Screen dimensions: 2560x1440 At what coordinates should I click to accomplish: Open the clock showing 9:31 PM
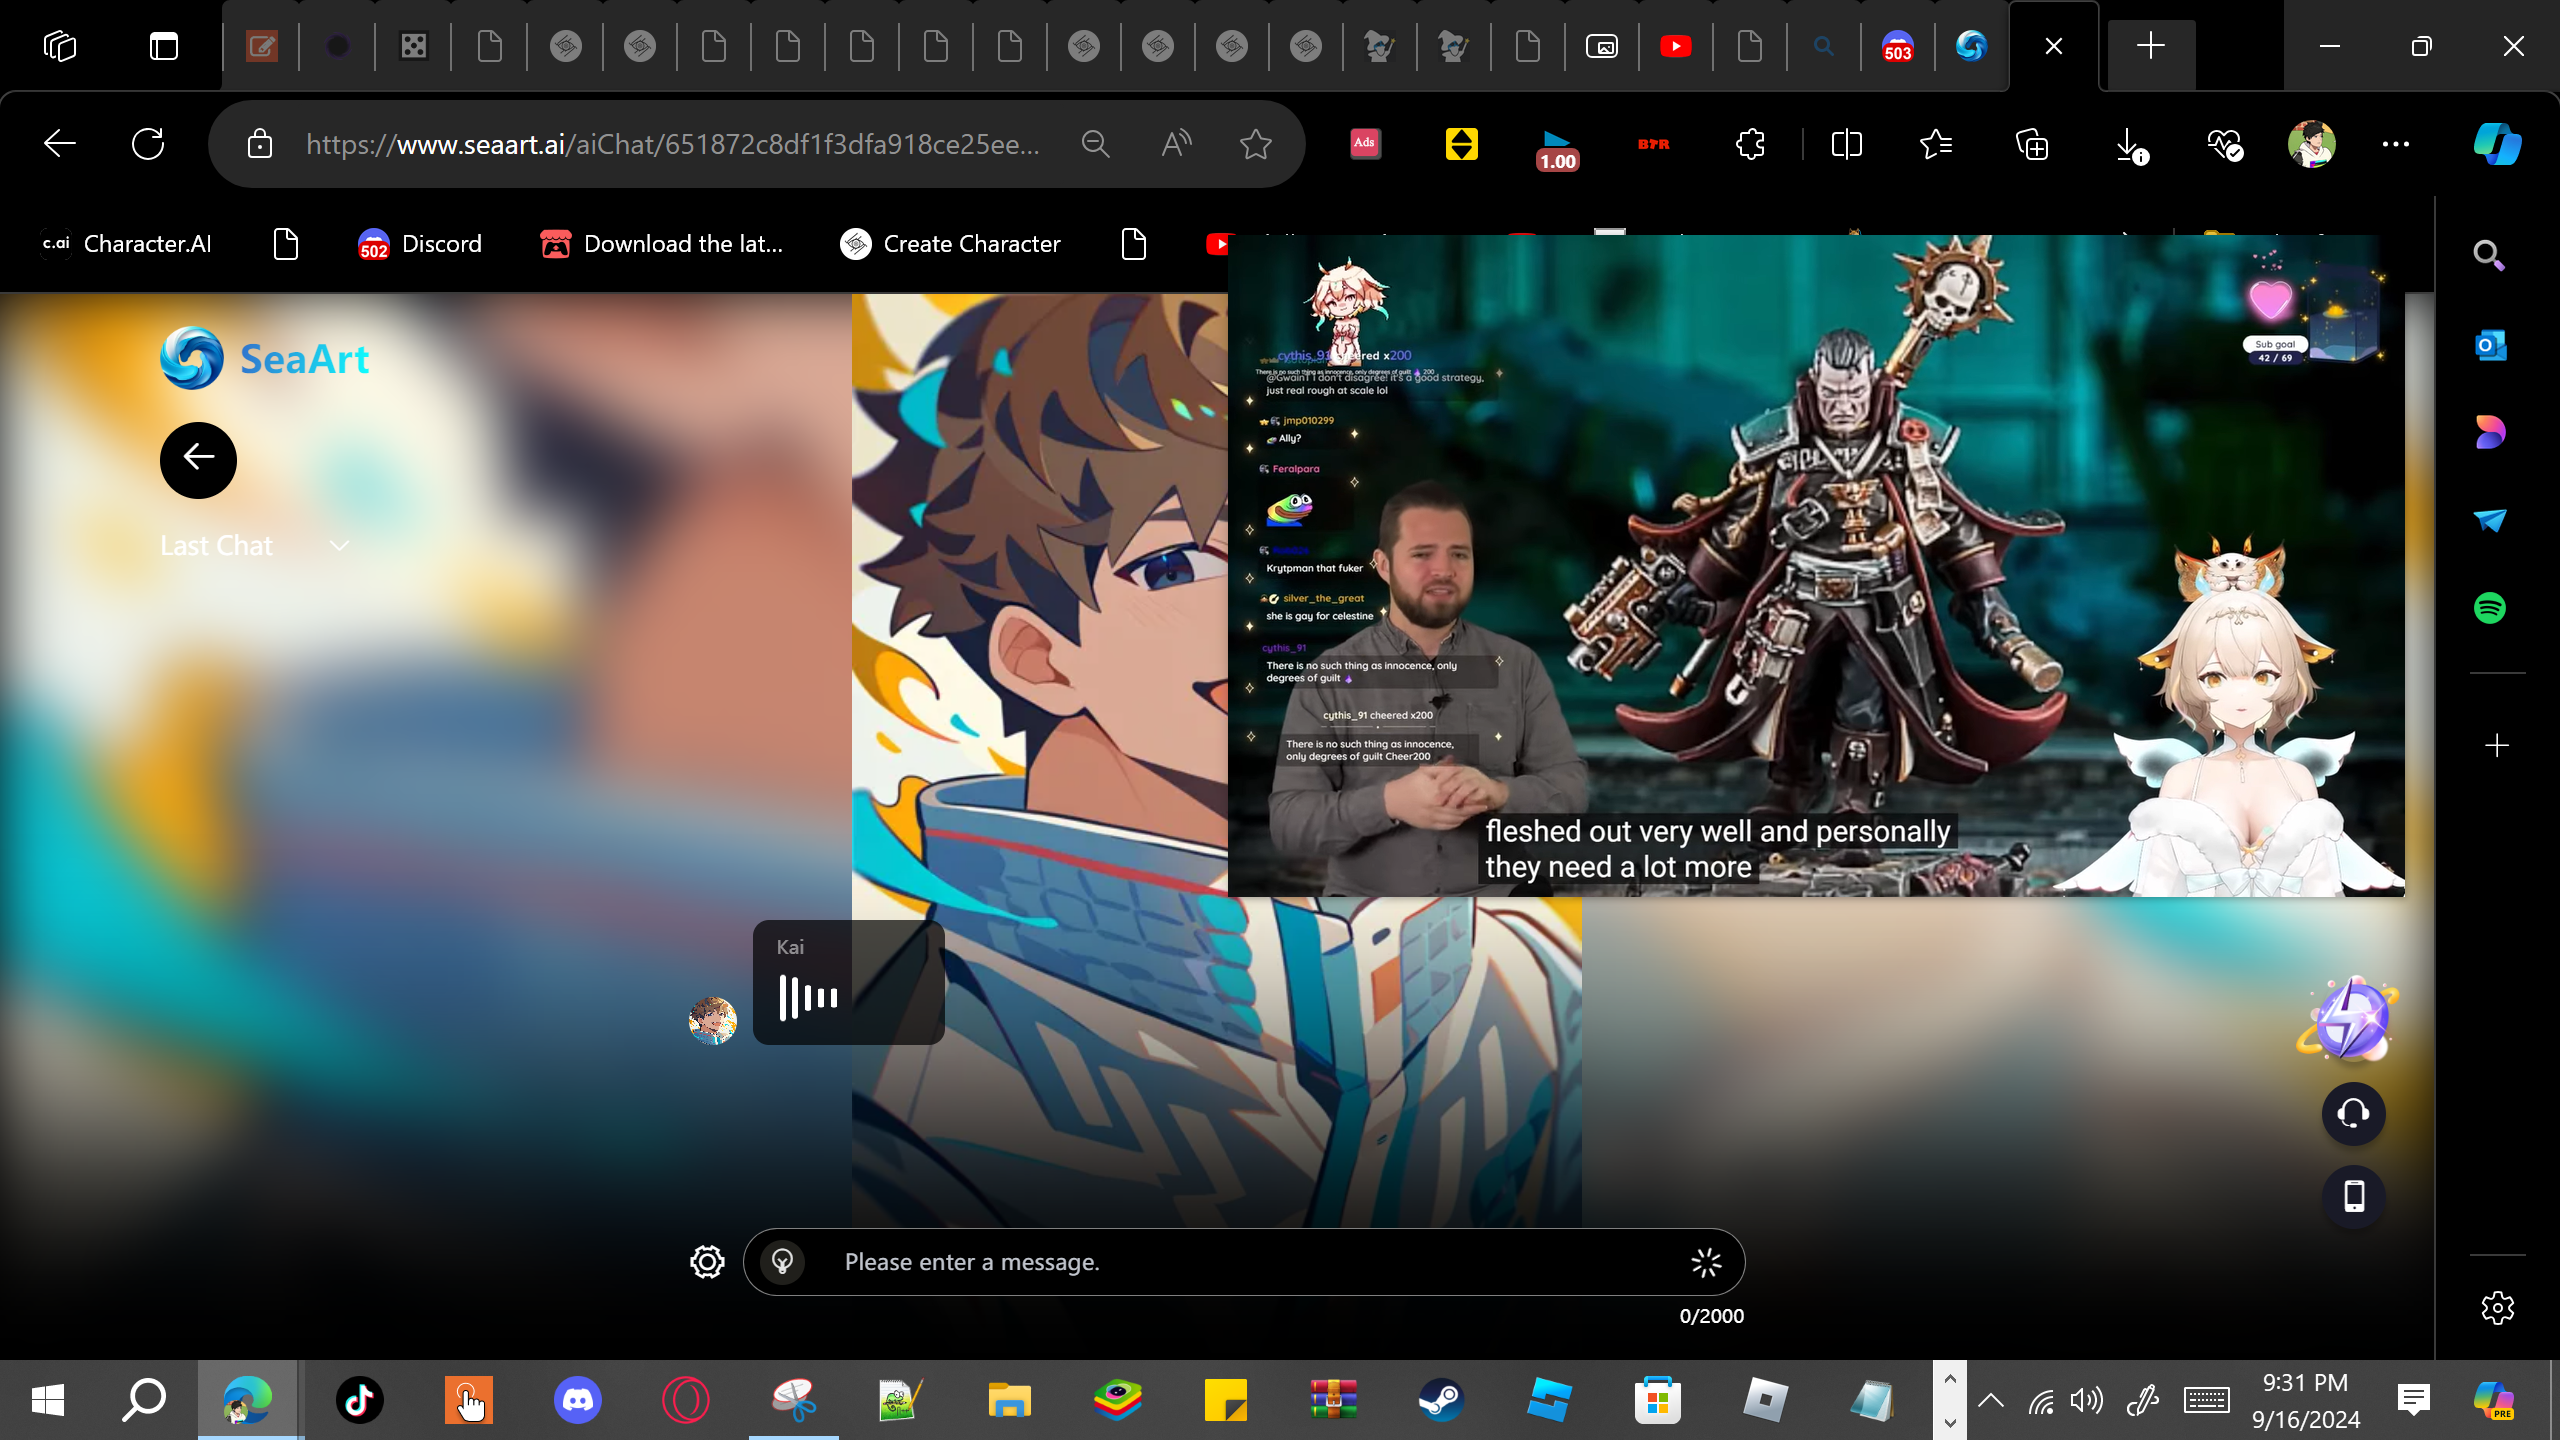coord(2306,1400)
